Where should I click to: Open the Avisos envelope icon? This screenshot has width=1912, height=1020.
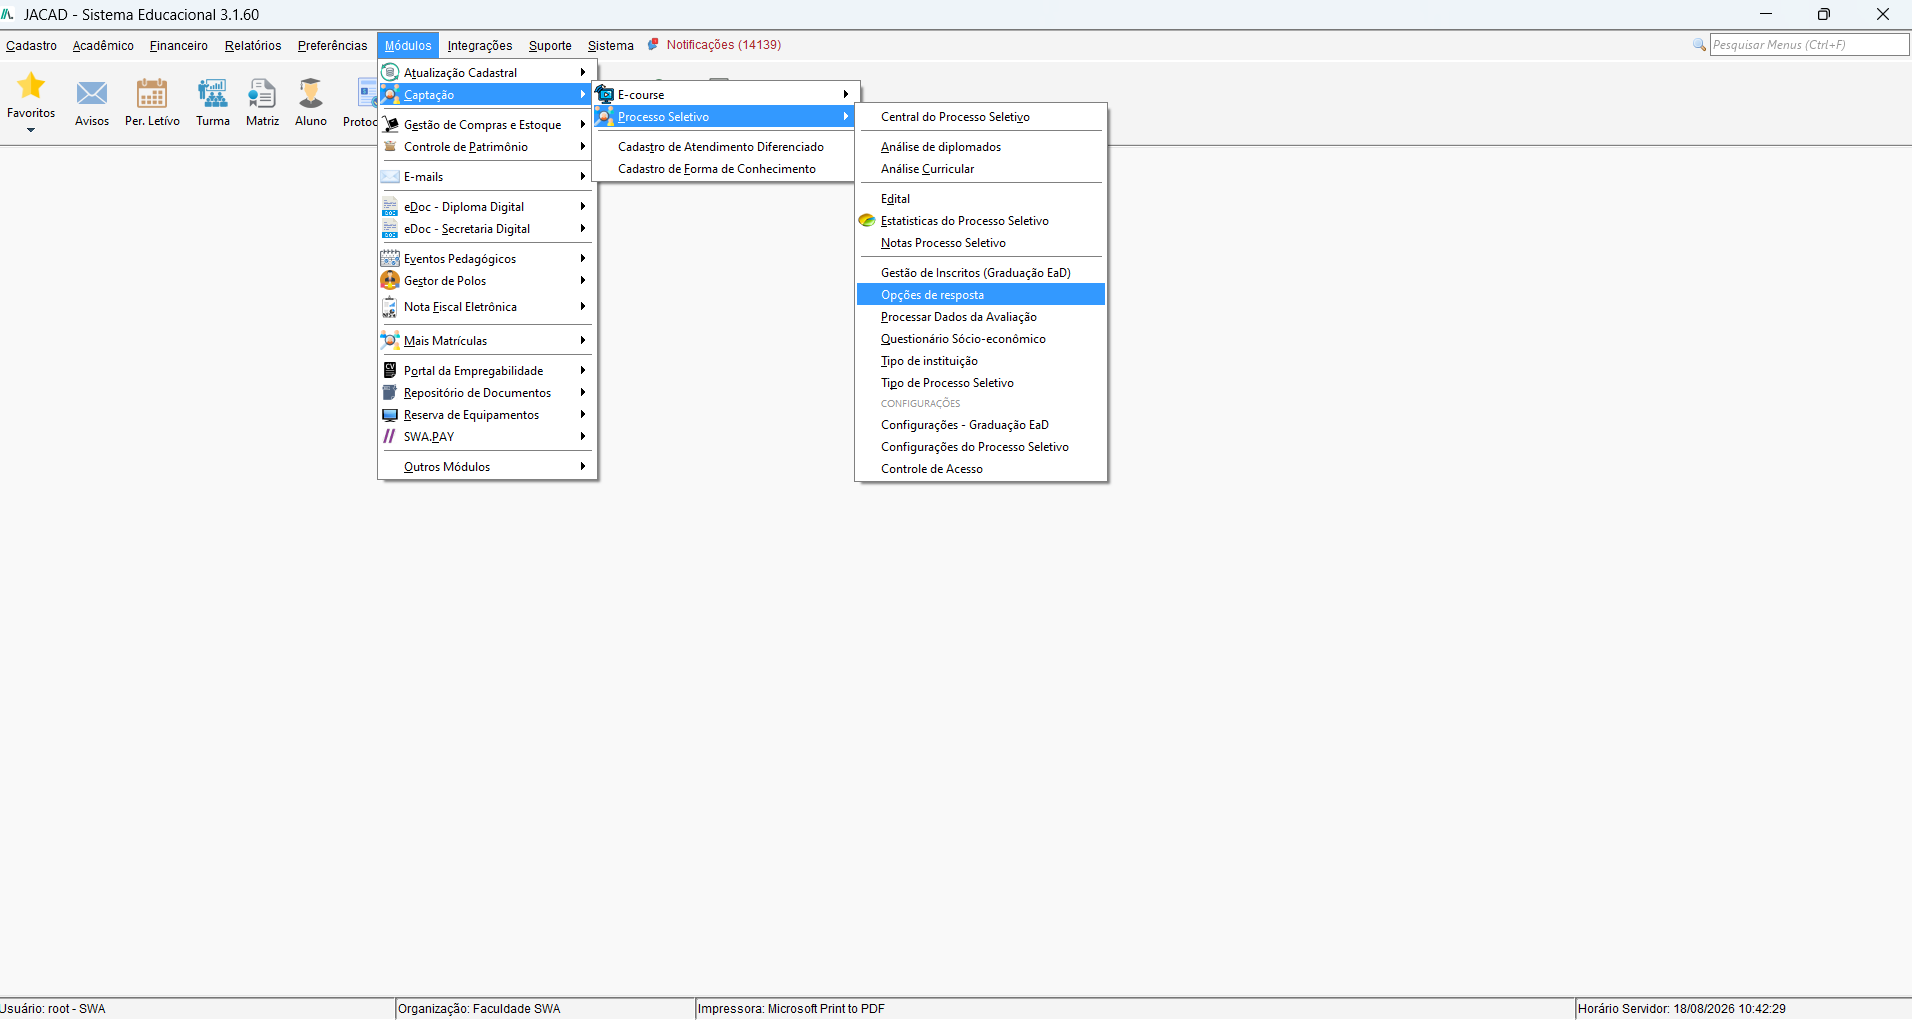[92, 94]
